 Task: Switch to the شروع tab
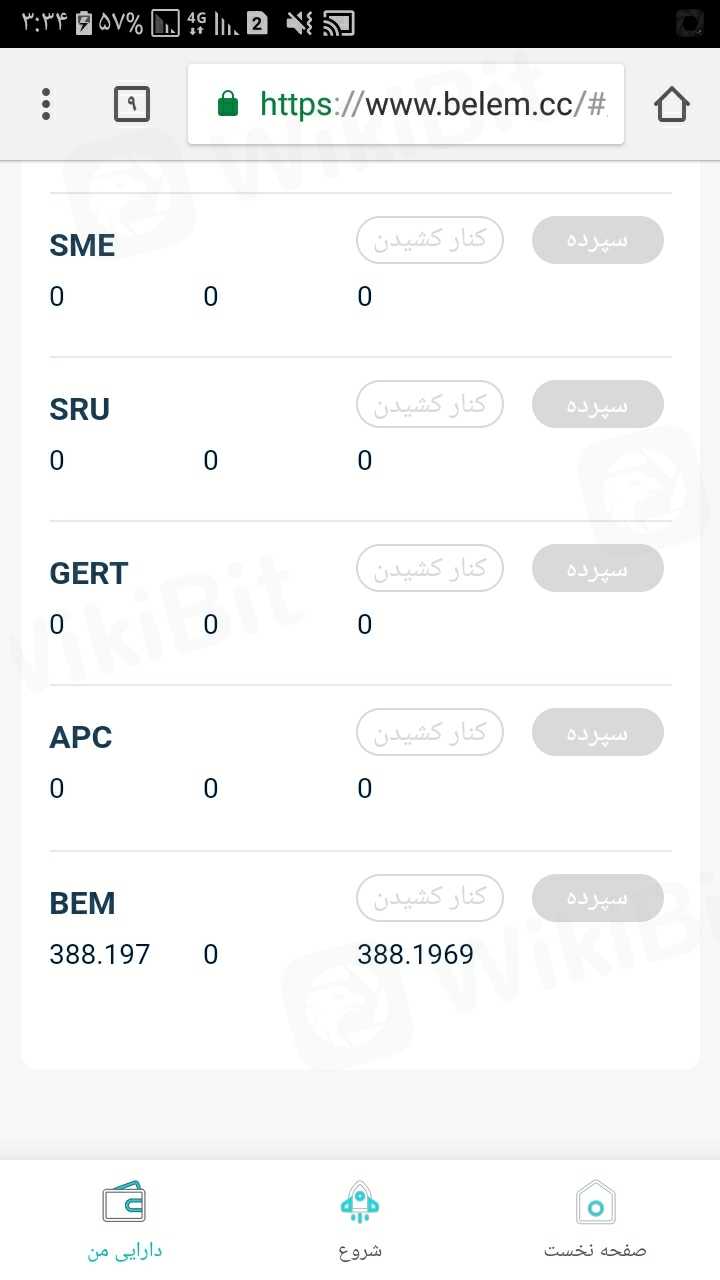point(360,1250)
